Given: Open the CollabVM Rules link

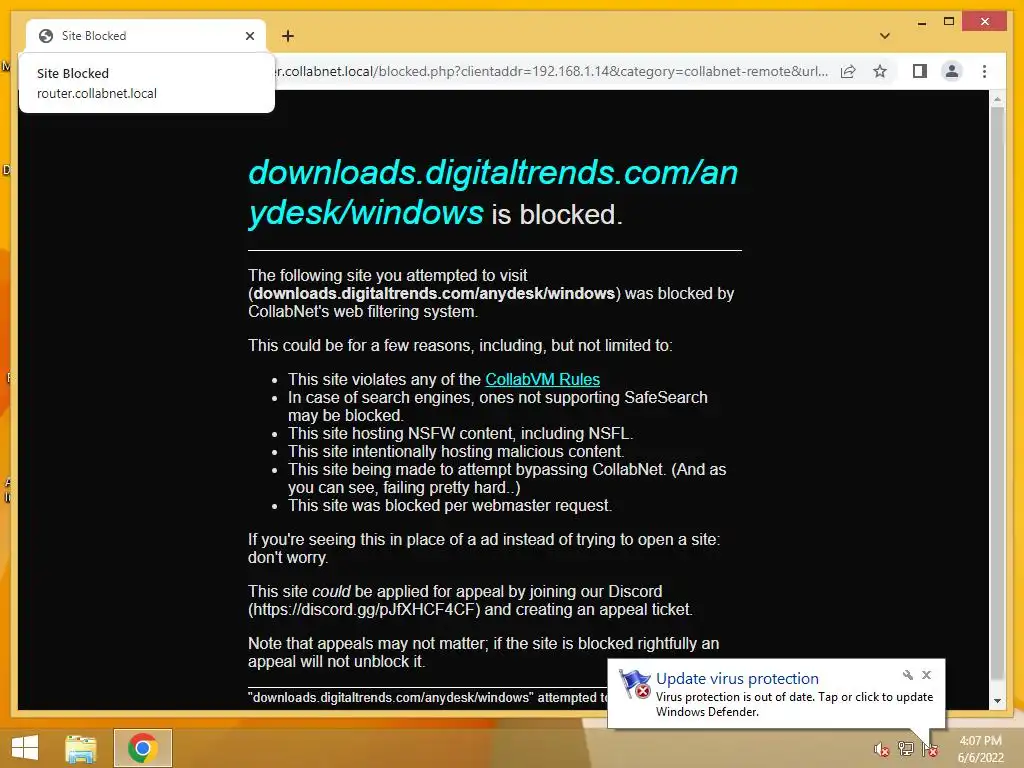Looking at the screenshot, I should tap(542, 379).
